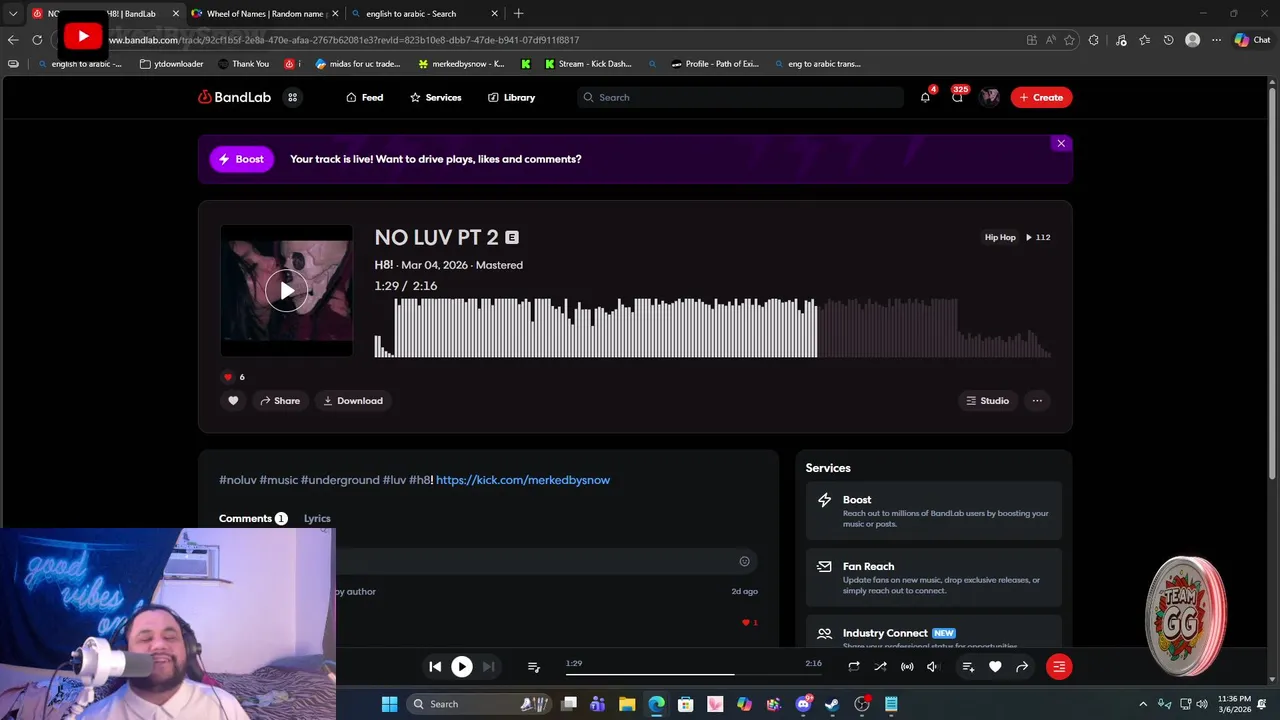Switch to the Lyrics tab
1280x720 pixels.
click(317, 519)
